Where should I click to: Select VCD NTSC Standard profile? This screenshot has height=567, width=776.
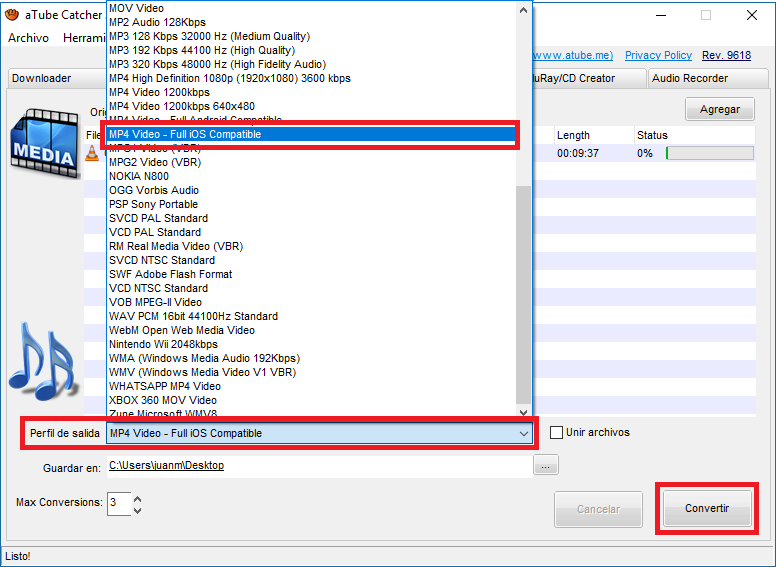coord(311,288)
